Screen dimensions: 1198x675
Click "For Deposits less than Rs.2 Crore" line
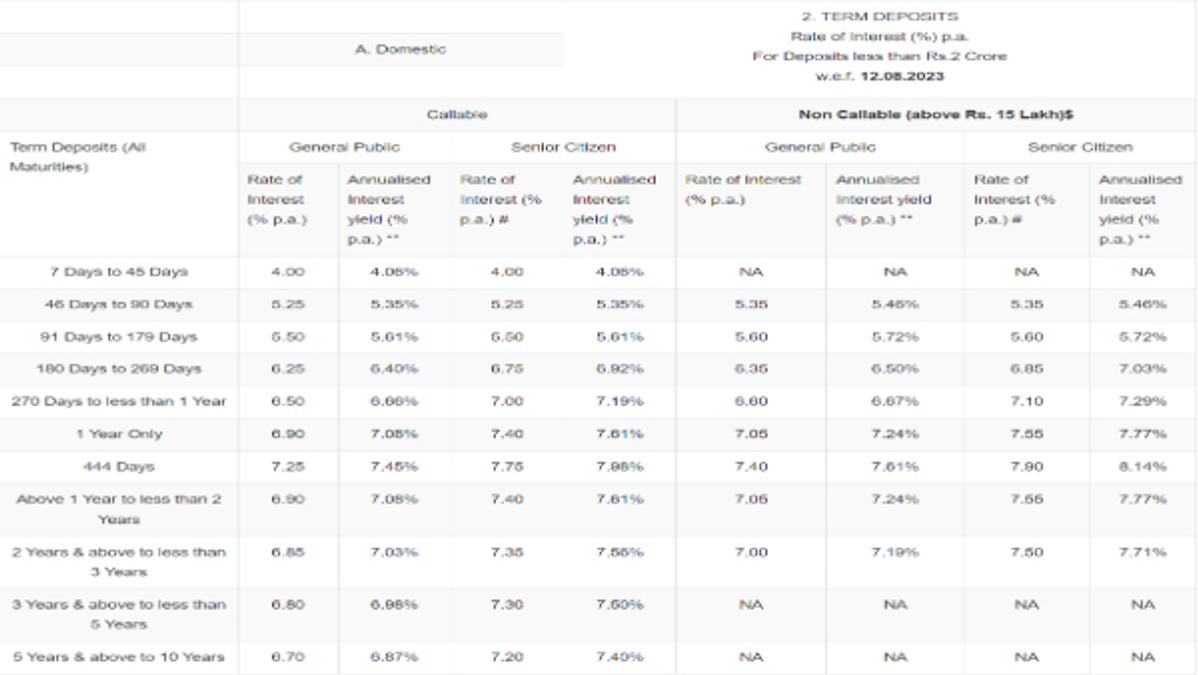879,56
